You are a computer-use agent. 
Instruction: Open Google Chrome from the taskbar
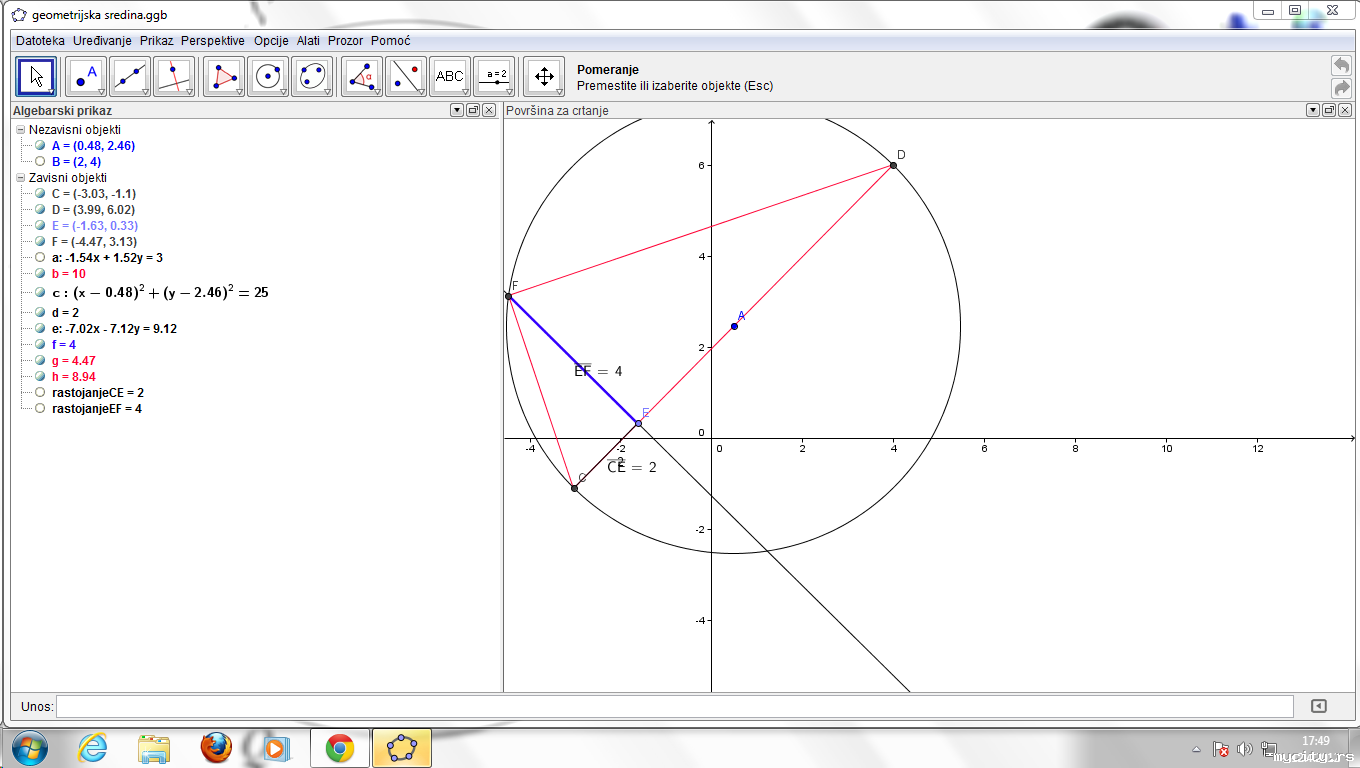pos(340,748)
